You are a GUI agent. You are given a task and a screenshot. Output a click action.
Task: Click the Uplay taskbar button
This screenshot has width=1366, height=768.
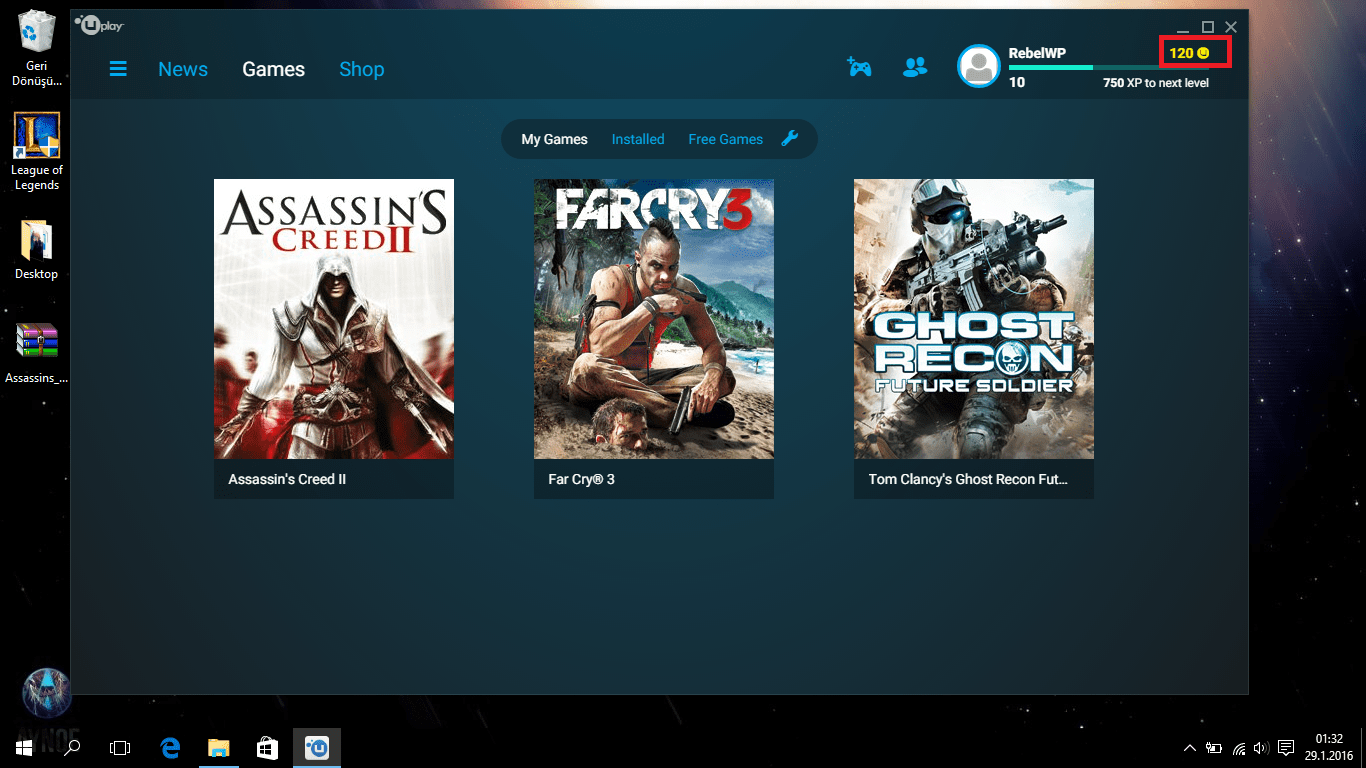(317, 747)
